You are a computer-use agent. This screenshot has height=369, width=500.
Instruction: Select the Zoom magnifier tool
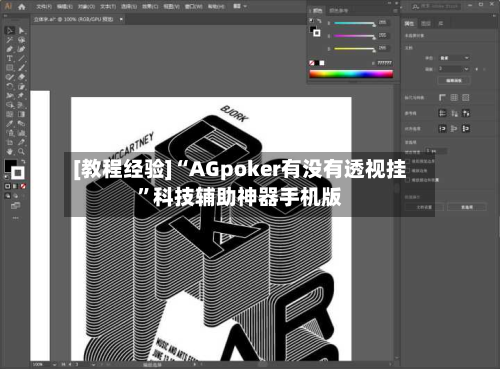21,152
